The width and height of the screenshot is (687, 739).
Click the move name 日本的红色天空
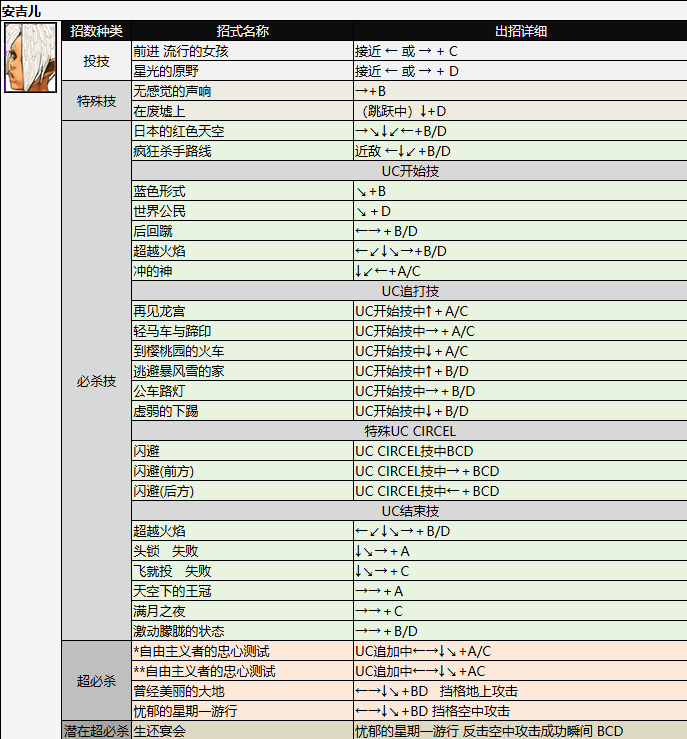pyautogui.click(x=179, y=131)
